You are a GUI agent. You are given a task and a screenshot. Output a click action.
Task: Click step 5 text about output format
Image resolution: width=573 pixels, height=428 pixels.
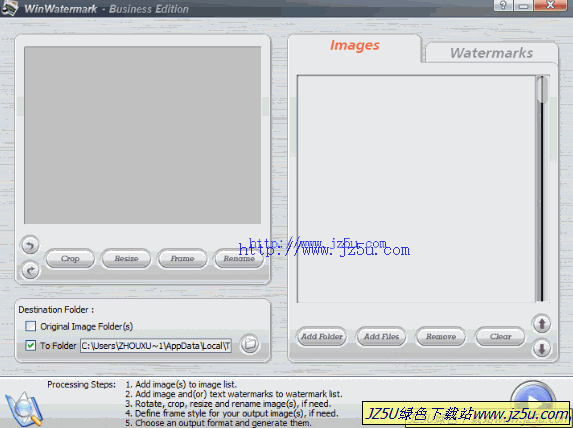219,423
